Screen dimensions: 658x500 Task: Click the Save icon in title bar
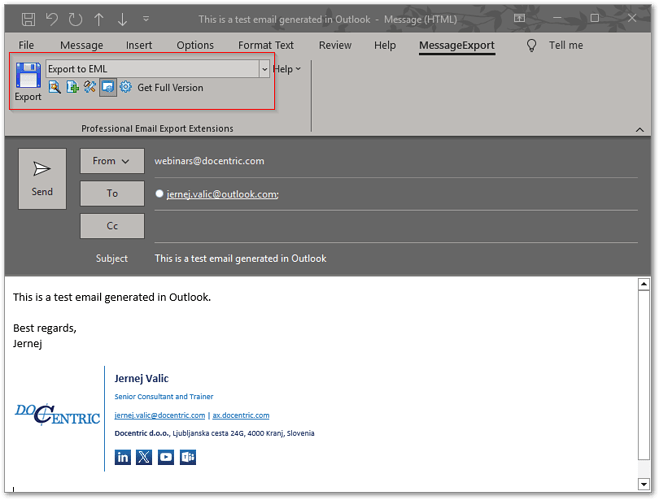(28, 19)
